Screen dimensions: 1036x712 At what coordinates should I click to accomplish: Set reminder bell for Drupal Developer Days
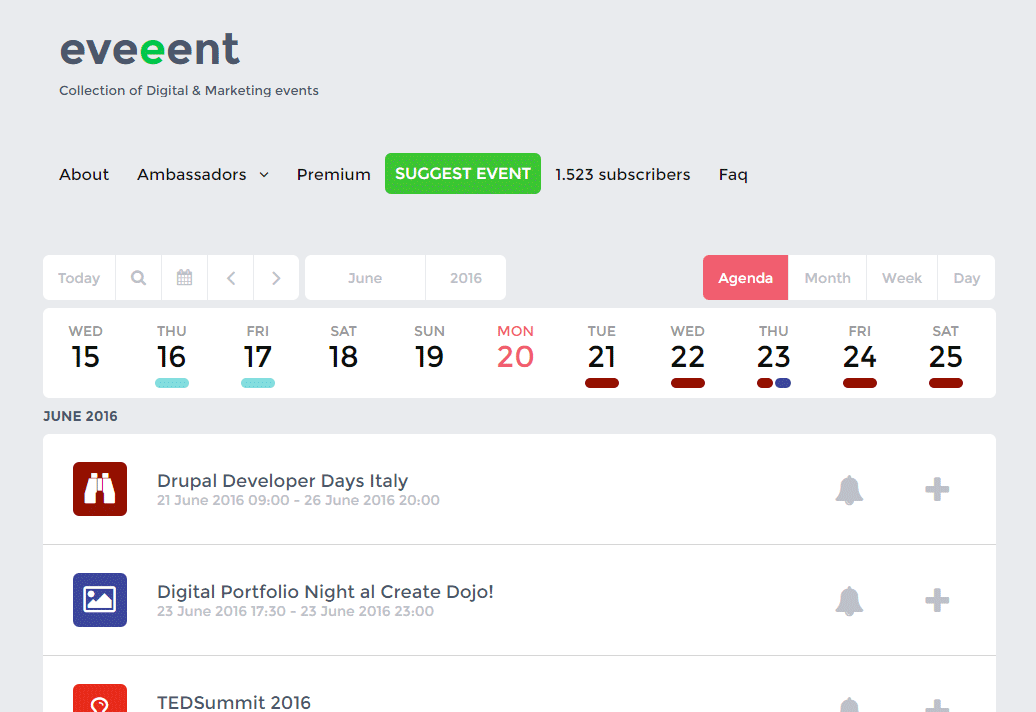point(849,489)
